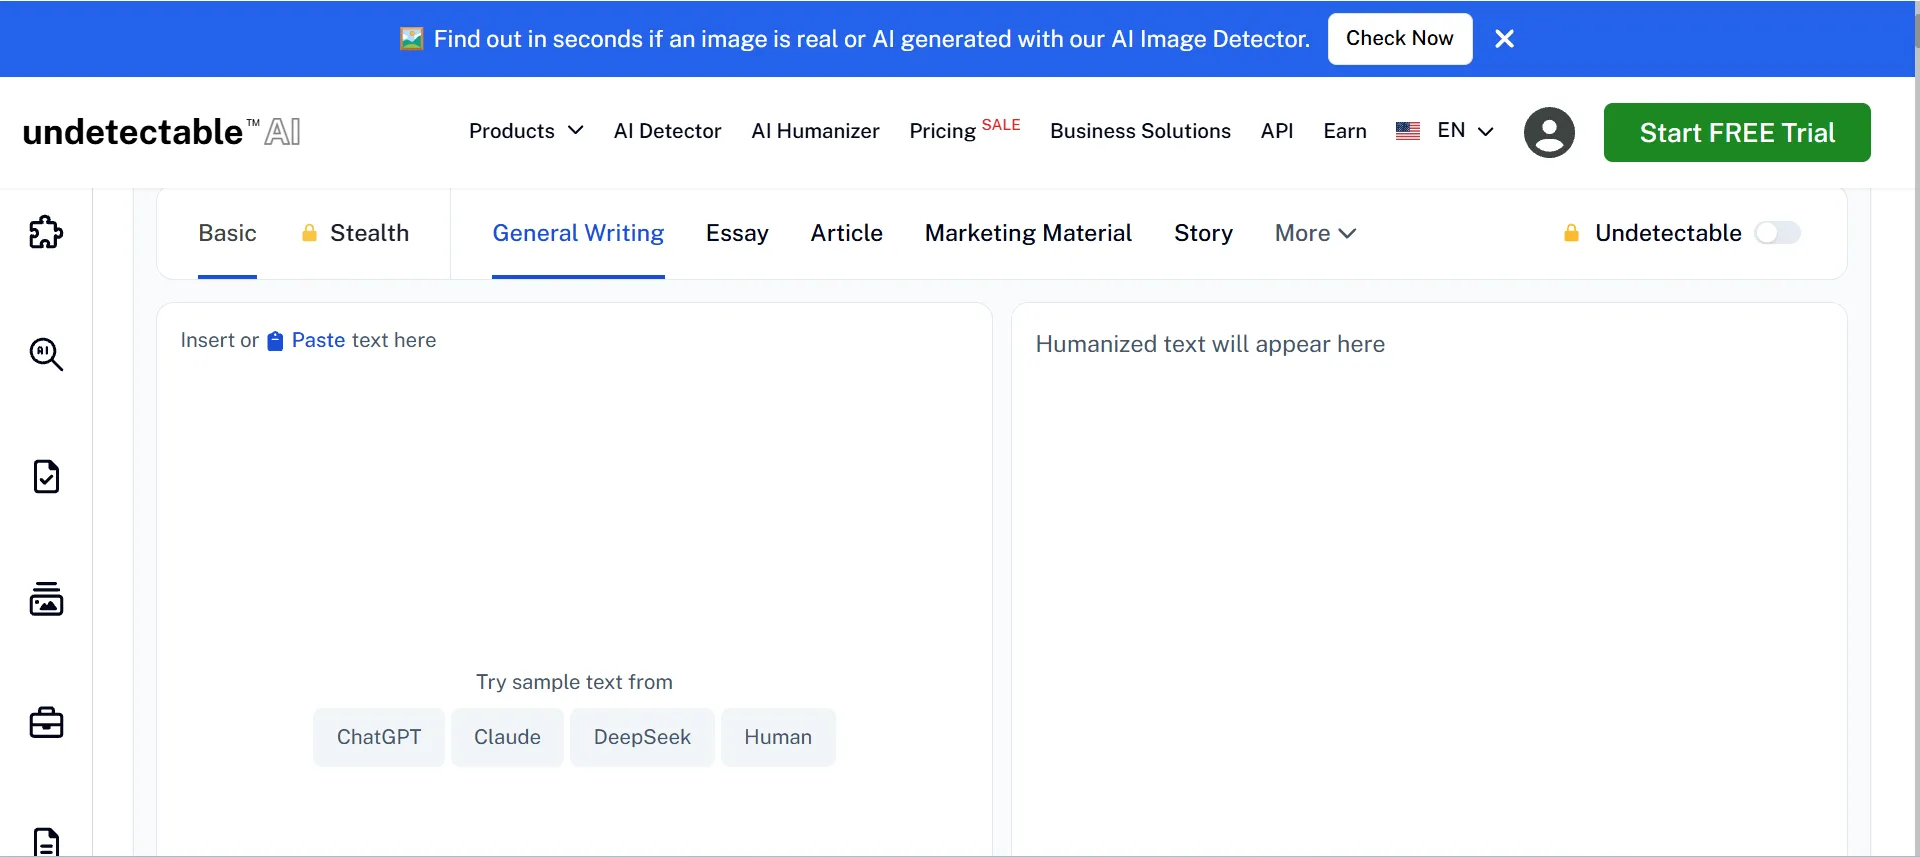The image size is (1920, 857).
Task: Load DeepSeek sample text
Action: [642, 737]
